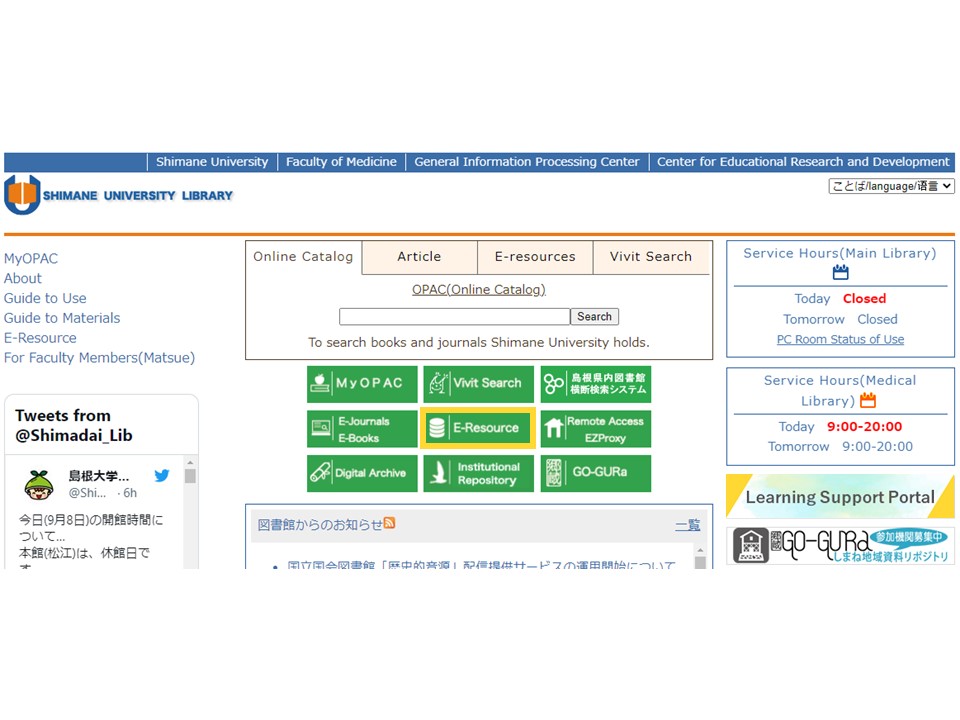Open Guide to Materials sidebar link

[62, 318]
